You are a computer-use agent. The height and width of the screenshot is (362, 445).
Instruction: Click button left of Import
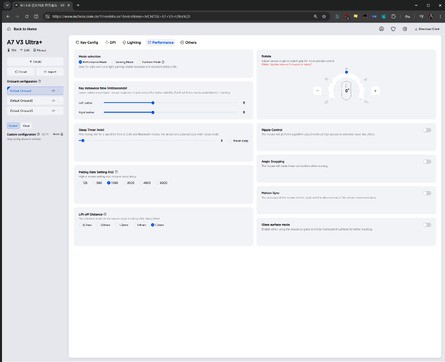point(21,72)
